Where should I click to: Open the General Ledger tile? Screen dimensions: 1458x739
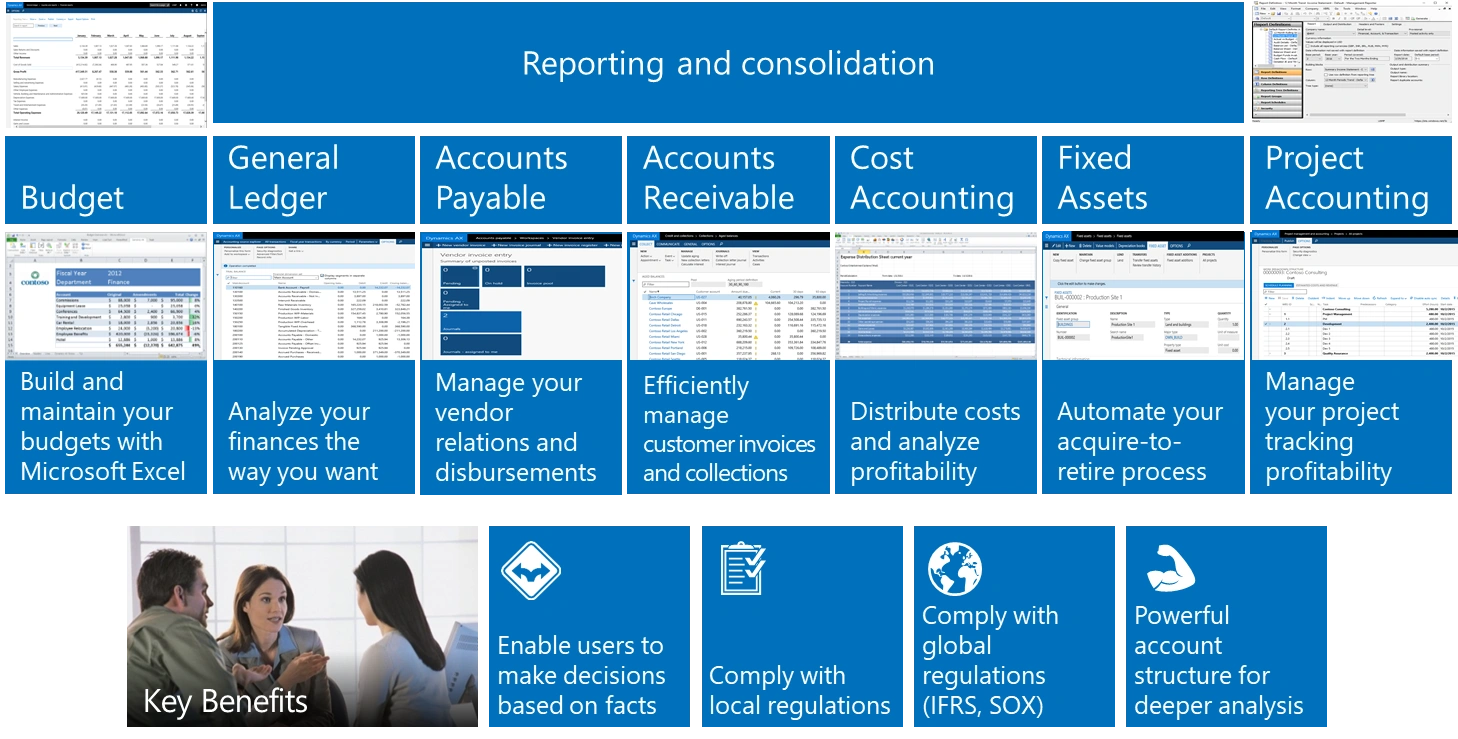(x=314, y=181)
